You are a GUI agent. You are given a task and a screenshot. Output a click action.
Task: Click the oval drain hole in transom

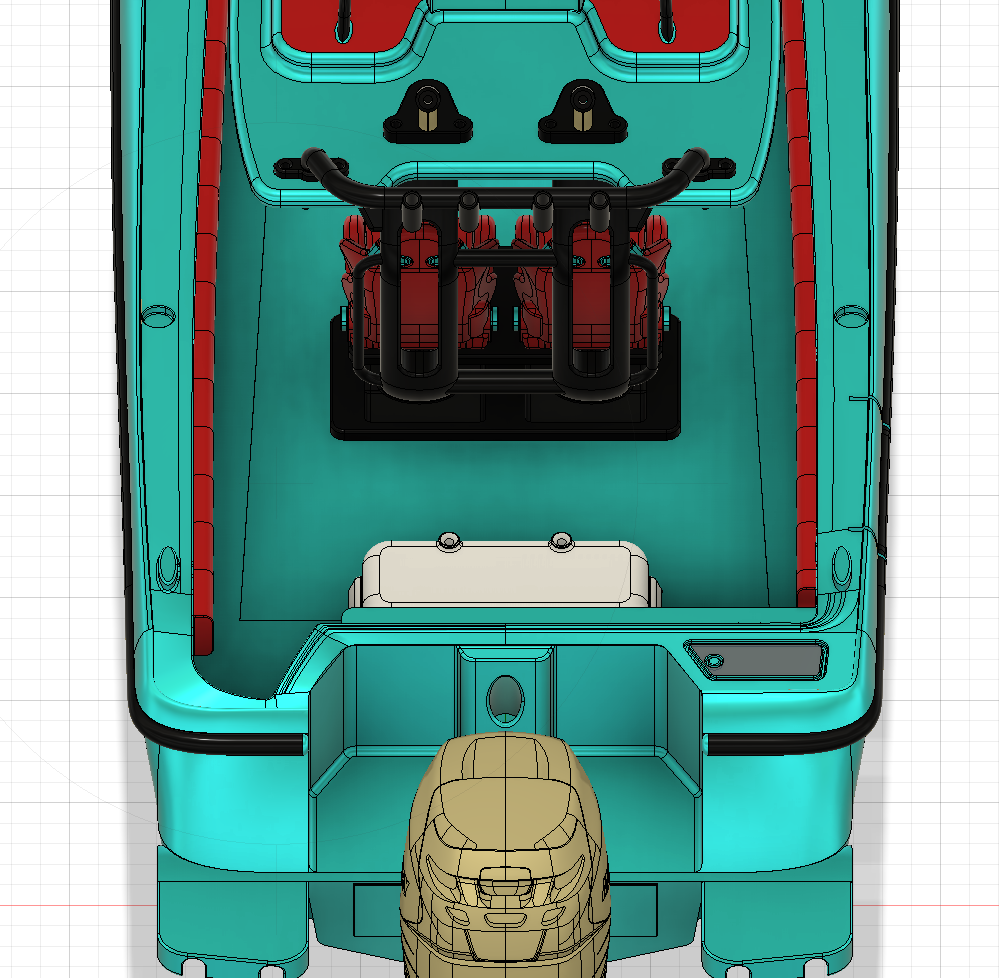coord(505,700)
